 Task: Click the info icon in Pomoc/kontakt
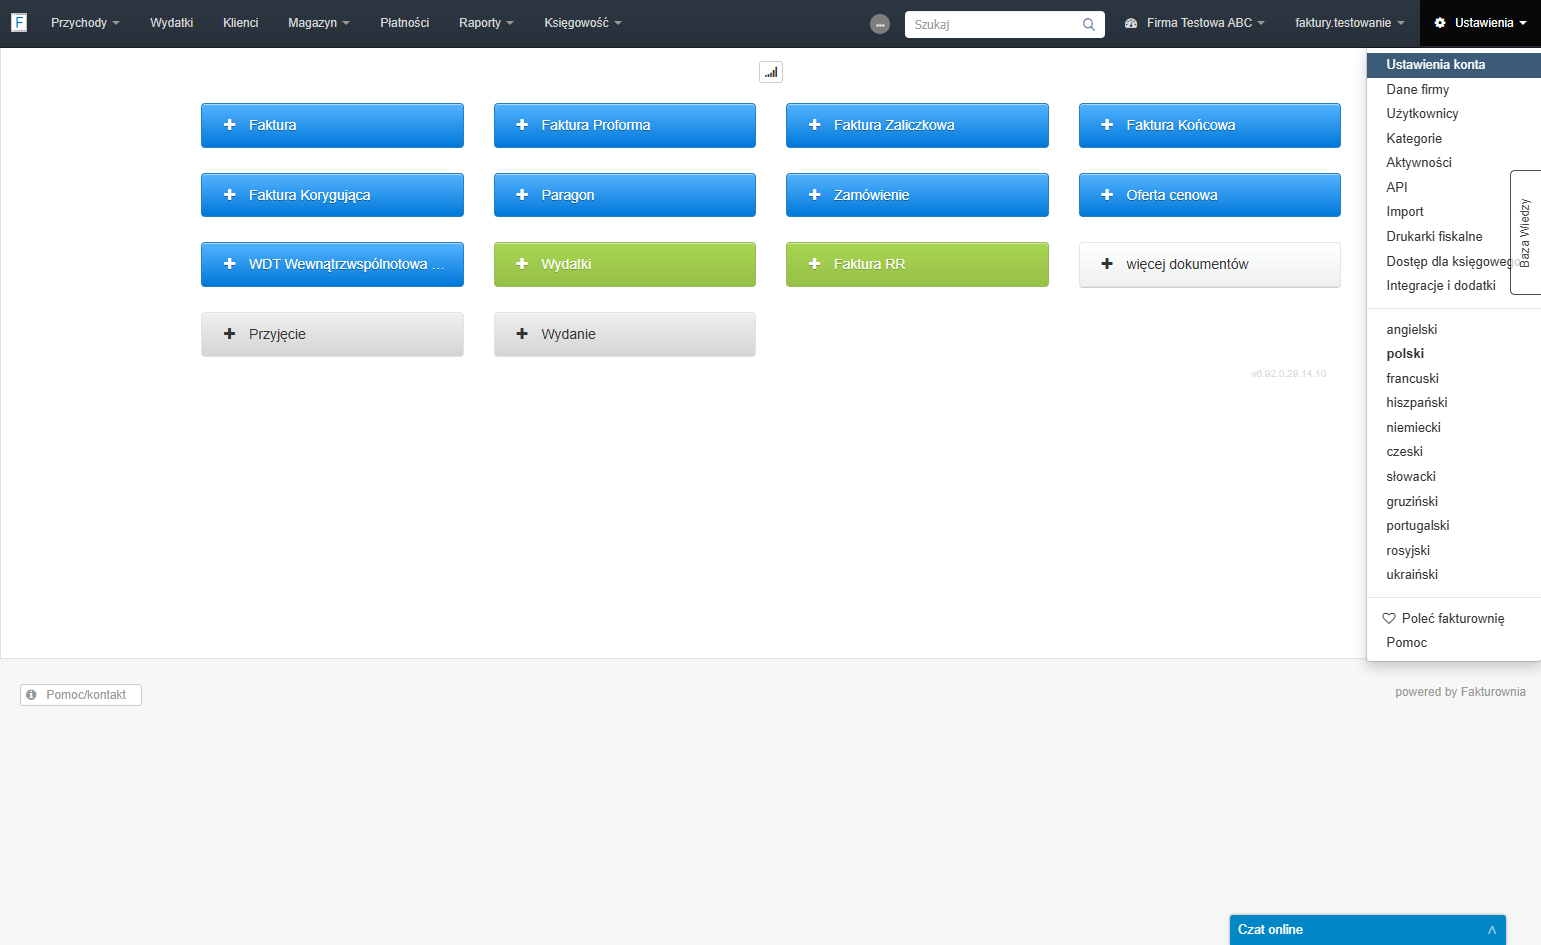31,694
